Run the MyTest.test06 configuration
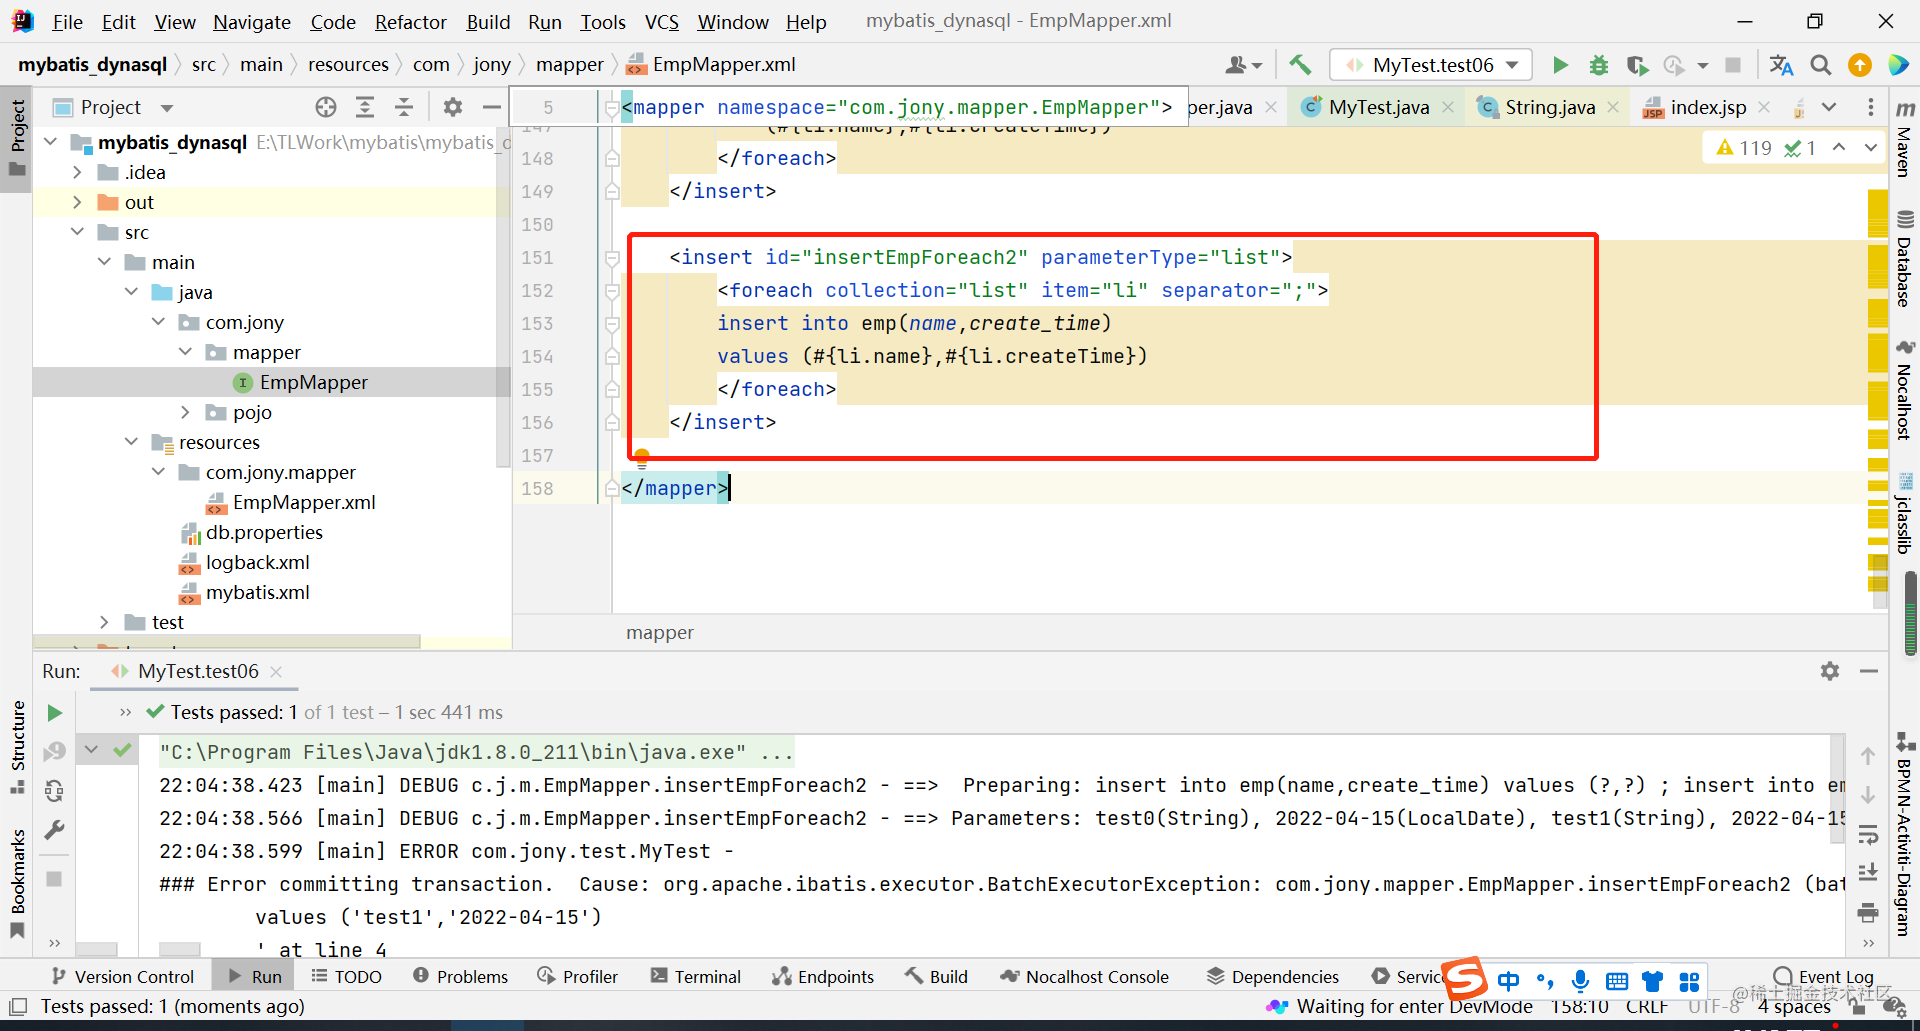The image size is (1920, 1031). [x=1560, y=64]
